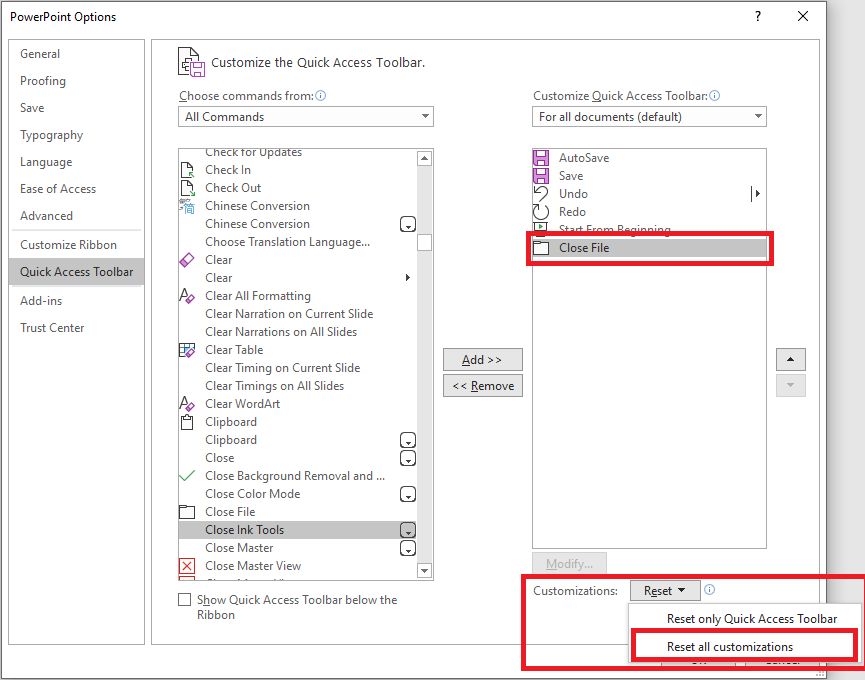The width and height of the screenshot is (865, 680).
Task: Close the PowerPoint Options dialog
Action: [803, 16]
